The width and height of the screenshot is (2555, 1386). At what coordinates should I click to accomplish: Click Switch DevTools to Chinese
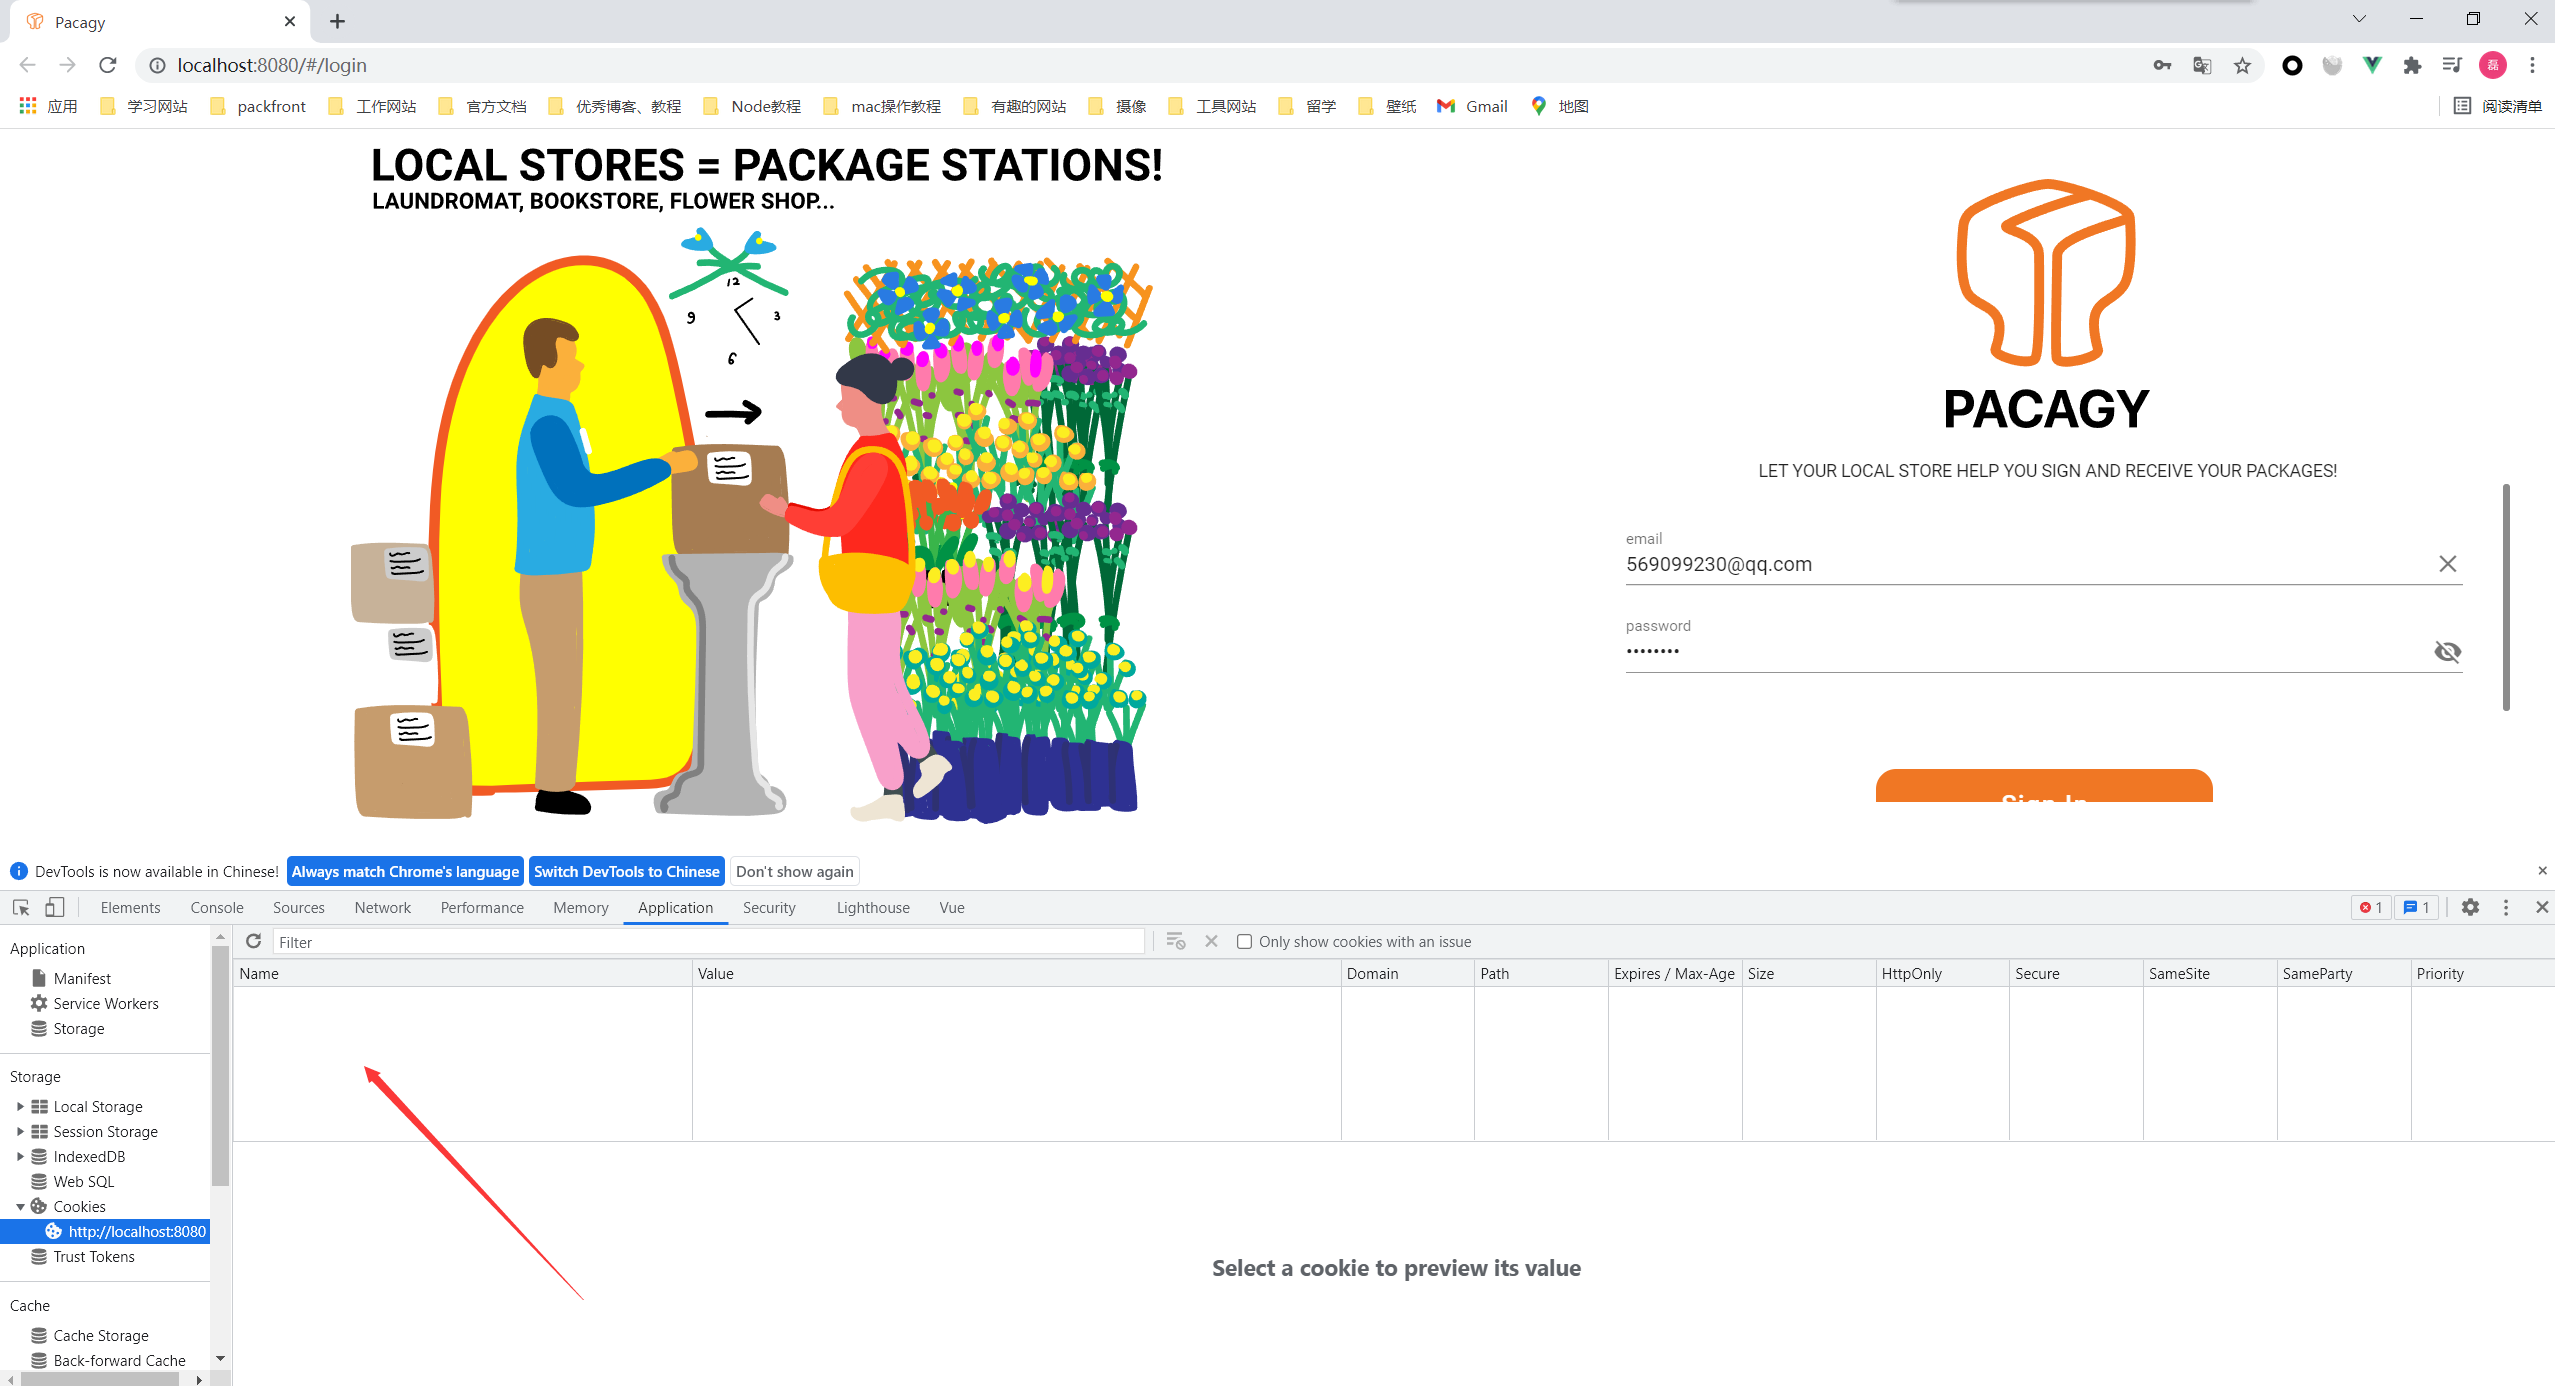pyautogui.click(x=627, y=871)
